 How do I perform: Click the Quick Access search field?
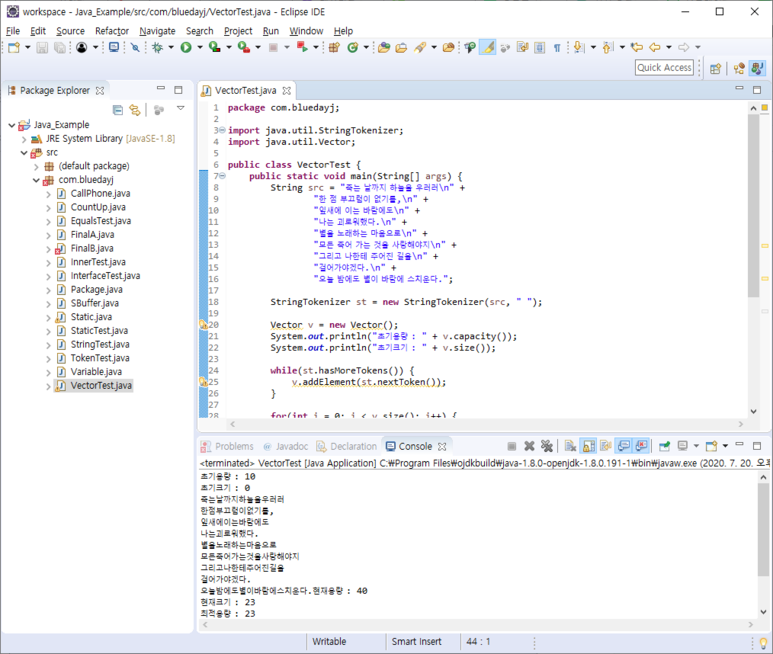(x=664, y=68)
